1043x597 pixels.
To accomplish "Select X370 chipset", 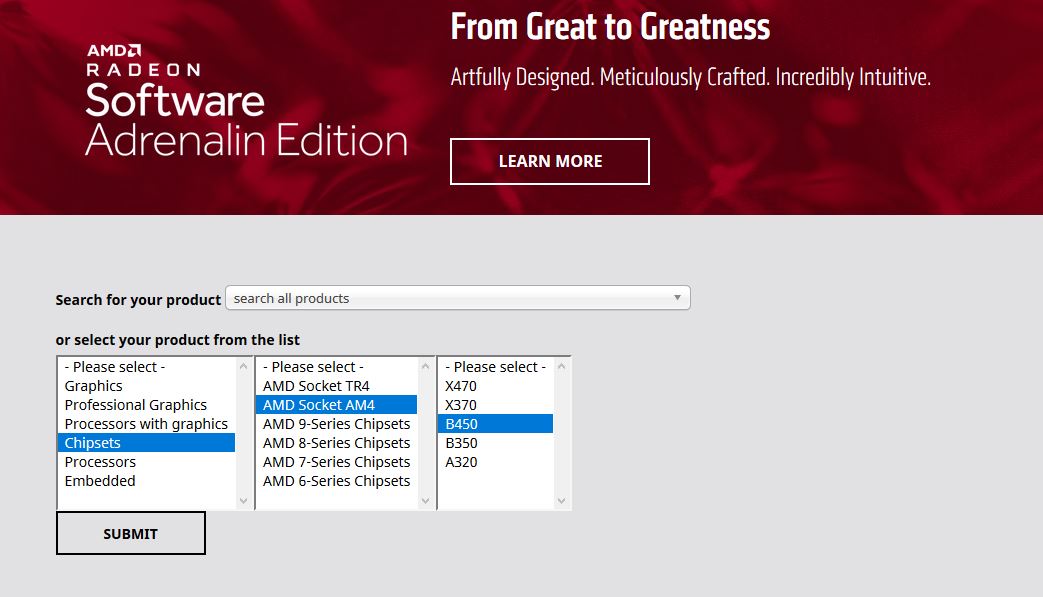I will point(496,405).
